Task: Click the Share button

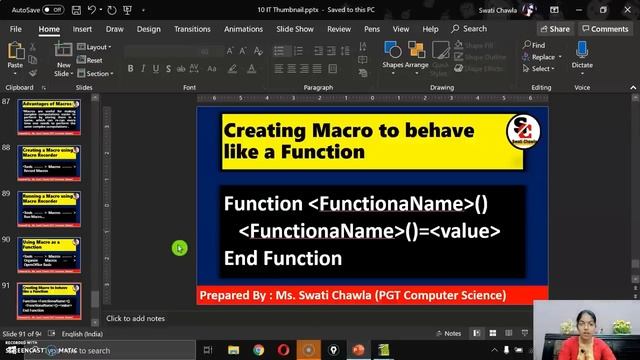Action: pyautogui.click(x=555, y=29)
